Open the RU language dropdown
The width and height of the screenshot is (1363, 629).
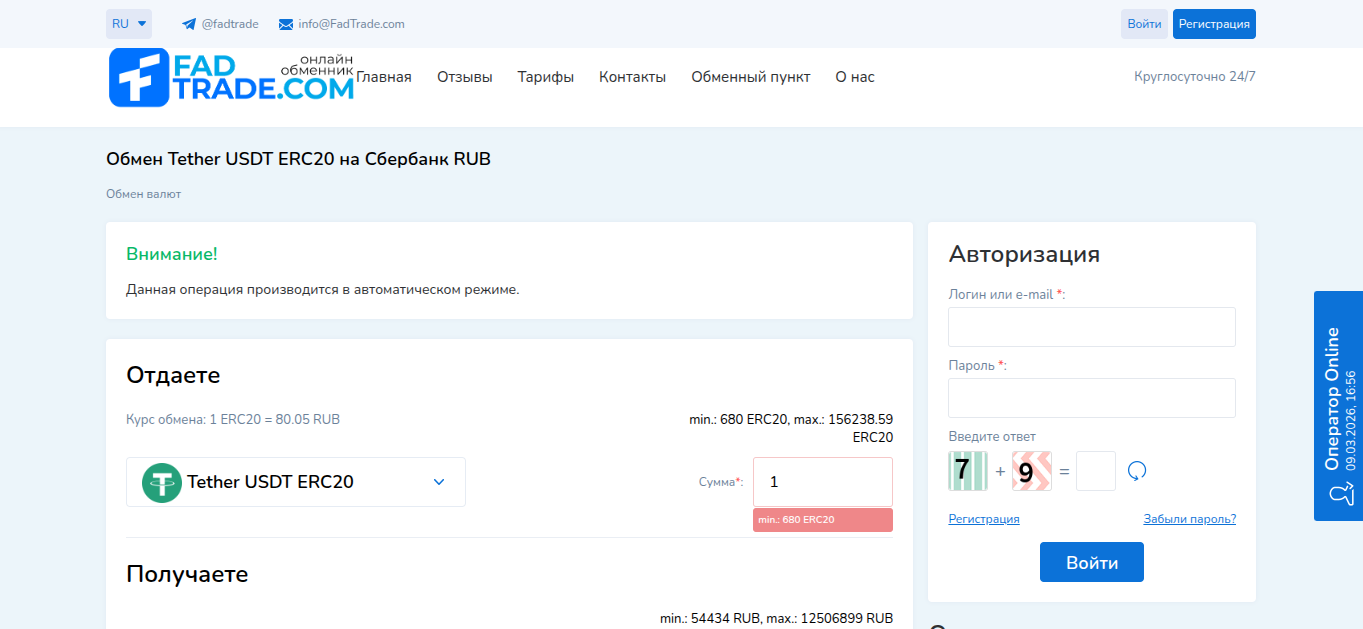pos(128,23)
